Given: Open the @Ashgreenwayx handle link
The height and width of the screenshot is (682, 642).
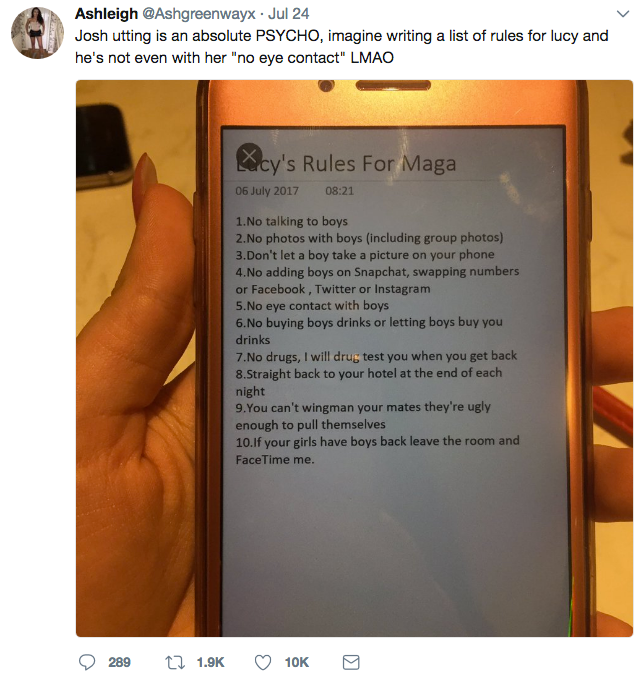Looking at the screenshot, I should point(199,14).
